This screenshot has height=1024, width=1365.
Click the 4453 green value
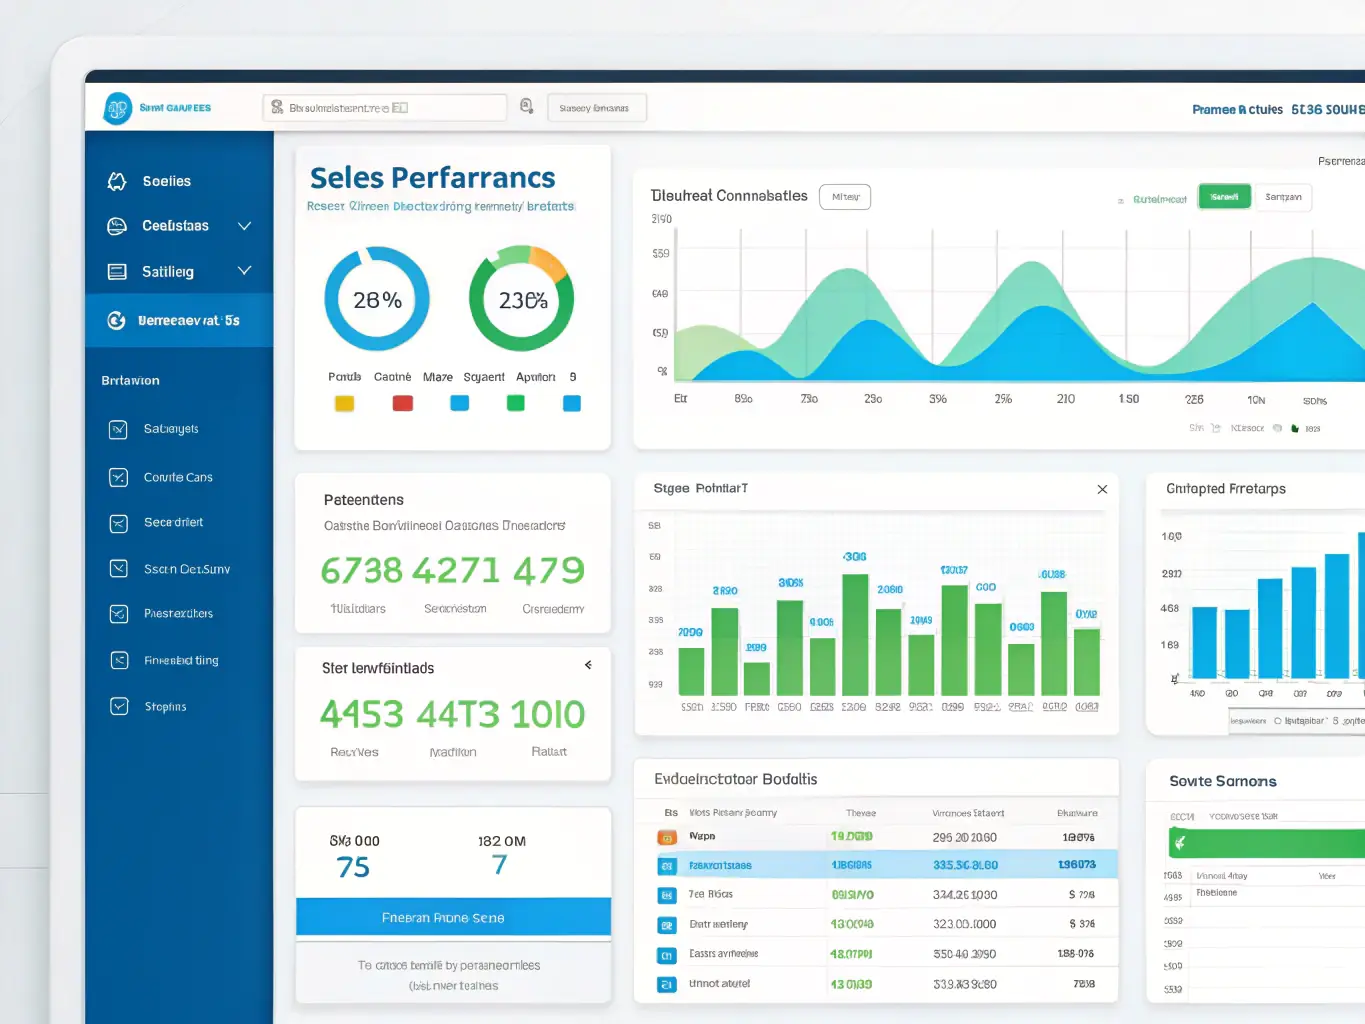coord(361,714)
